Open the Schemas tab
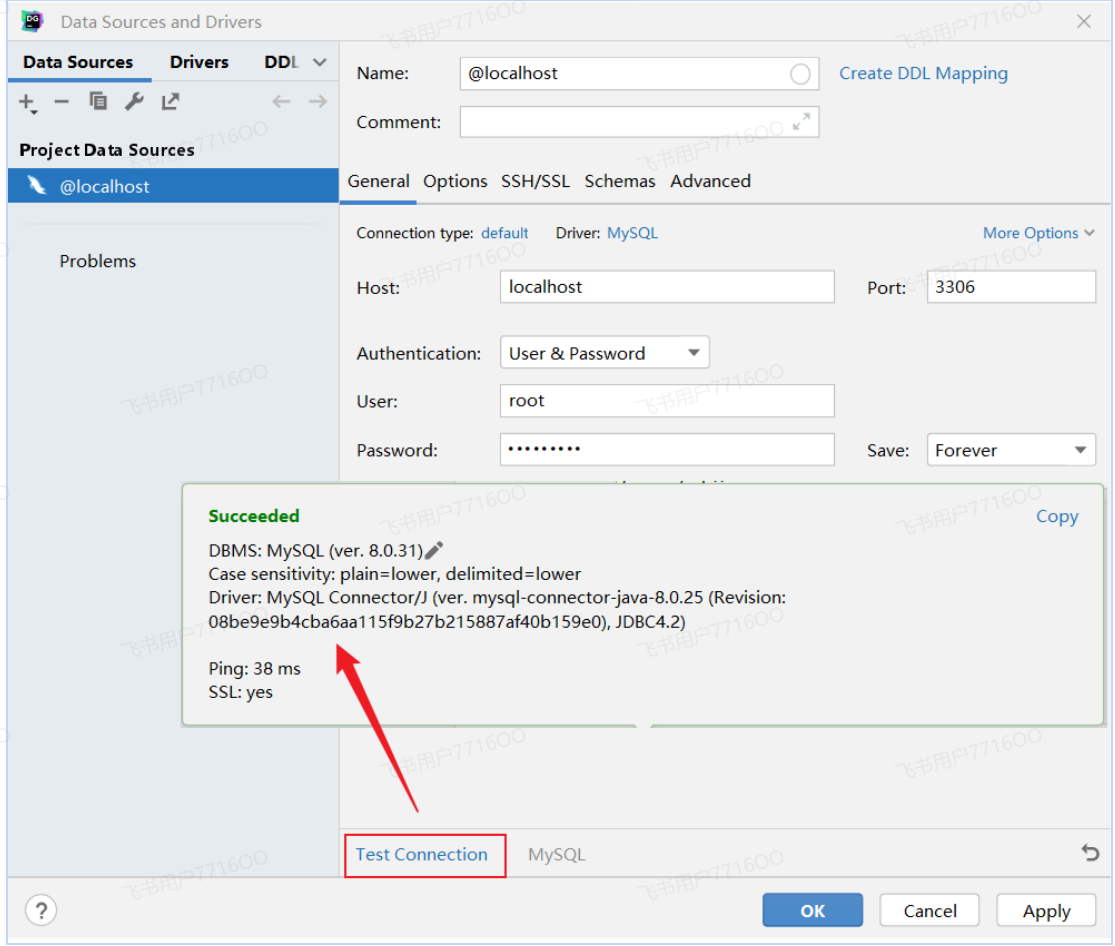This screenshot has height=946, width=1115. pyautogui.click(x=620, y=181)
